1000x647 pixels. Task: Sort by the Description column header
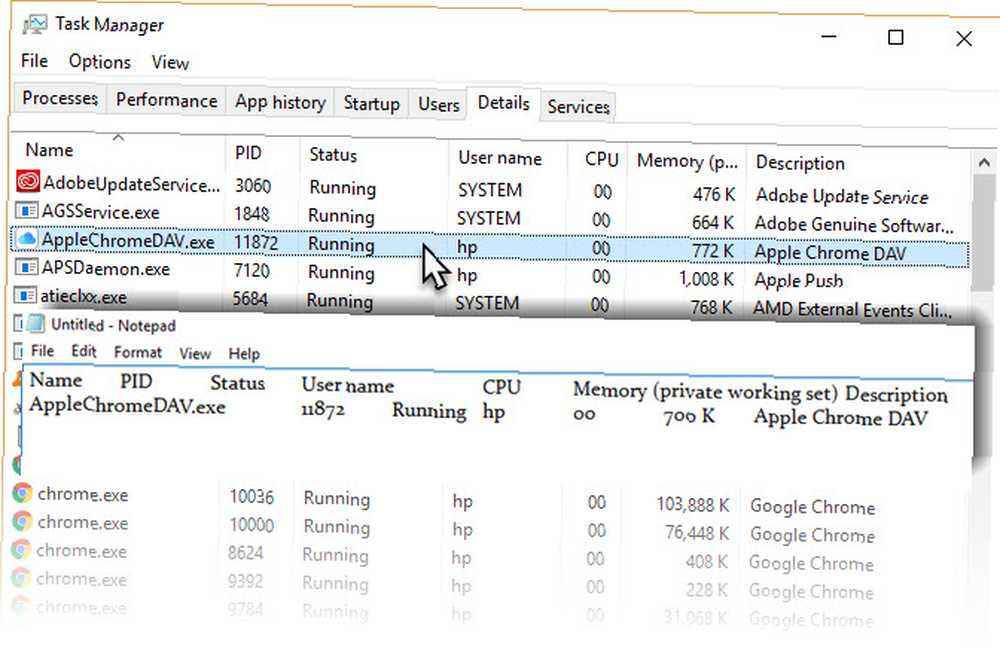[858, 163]
